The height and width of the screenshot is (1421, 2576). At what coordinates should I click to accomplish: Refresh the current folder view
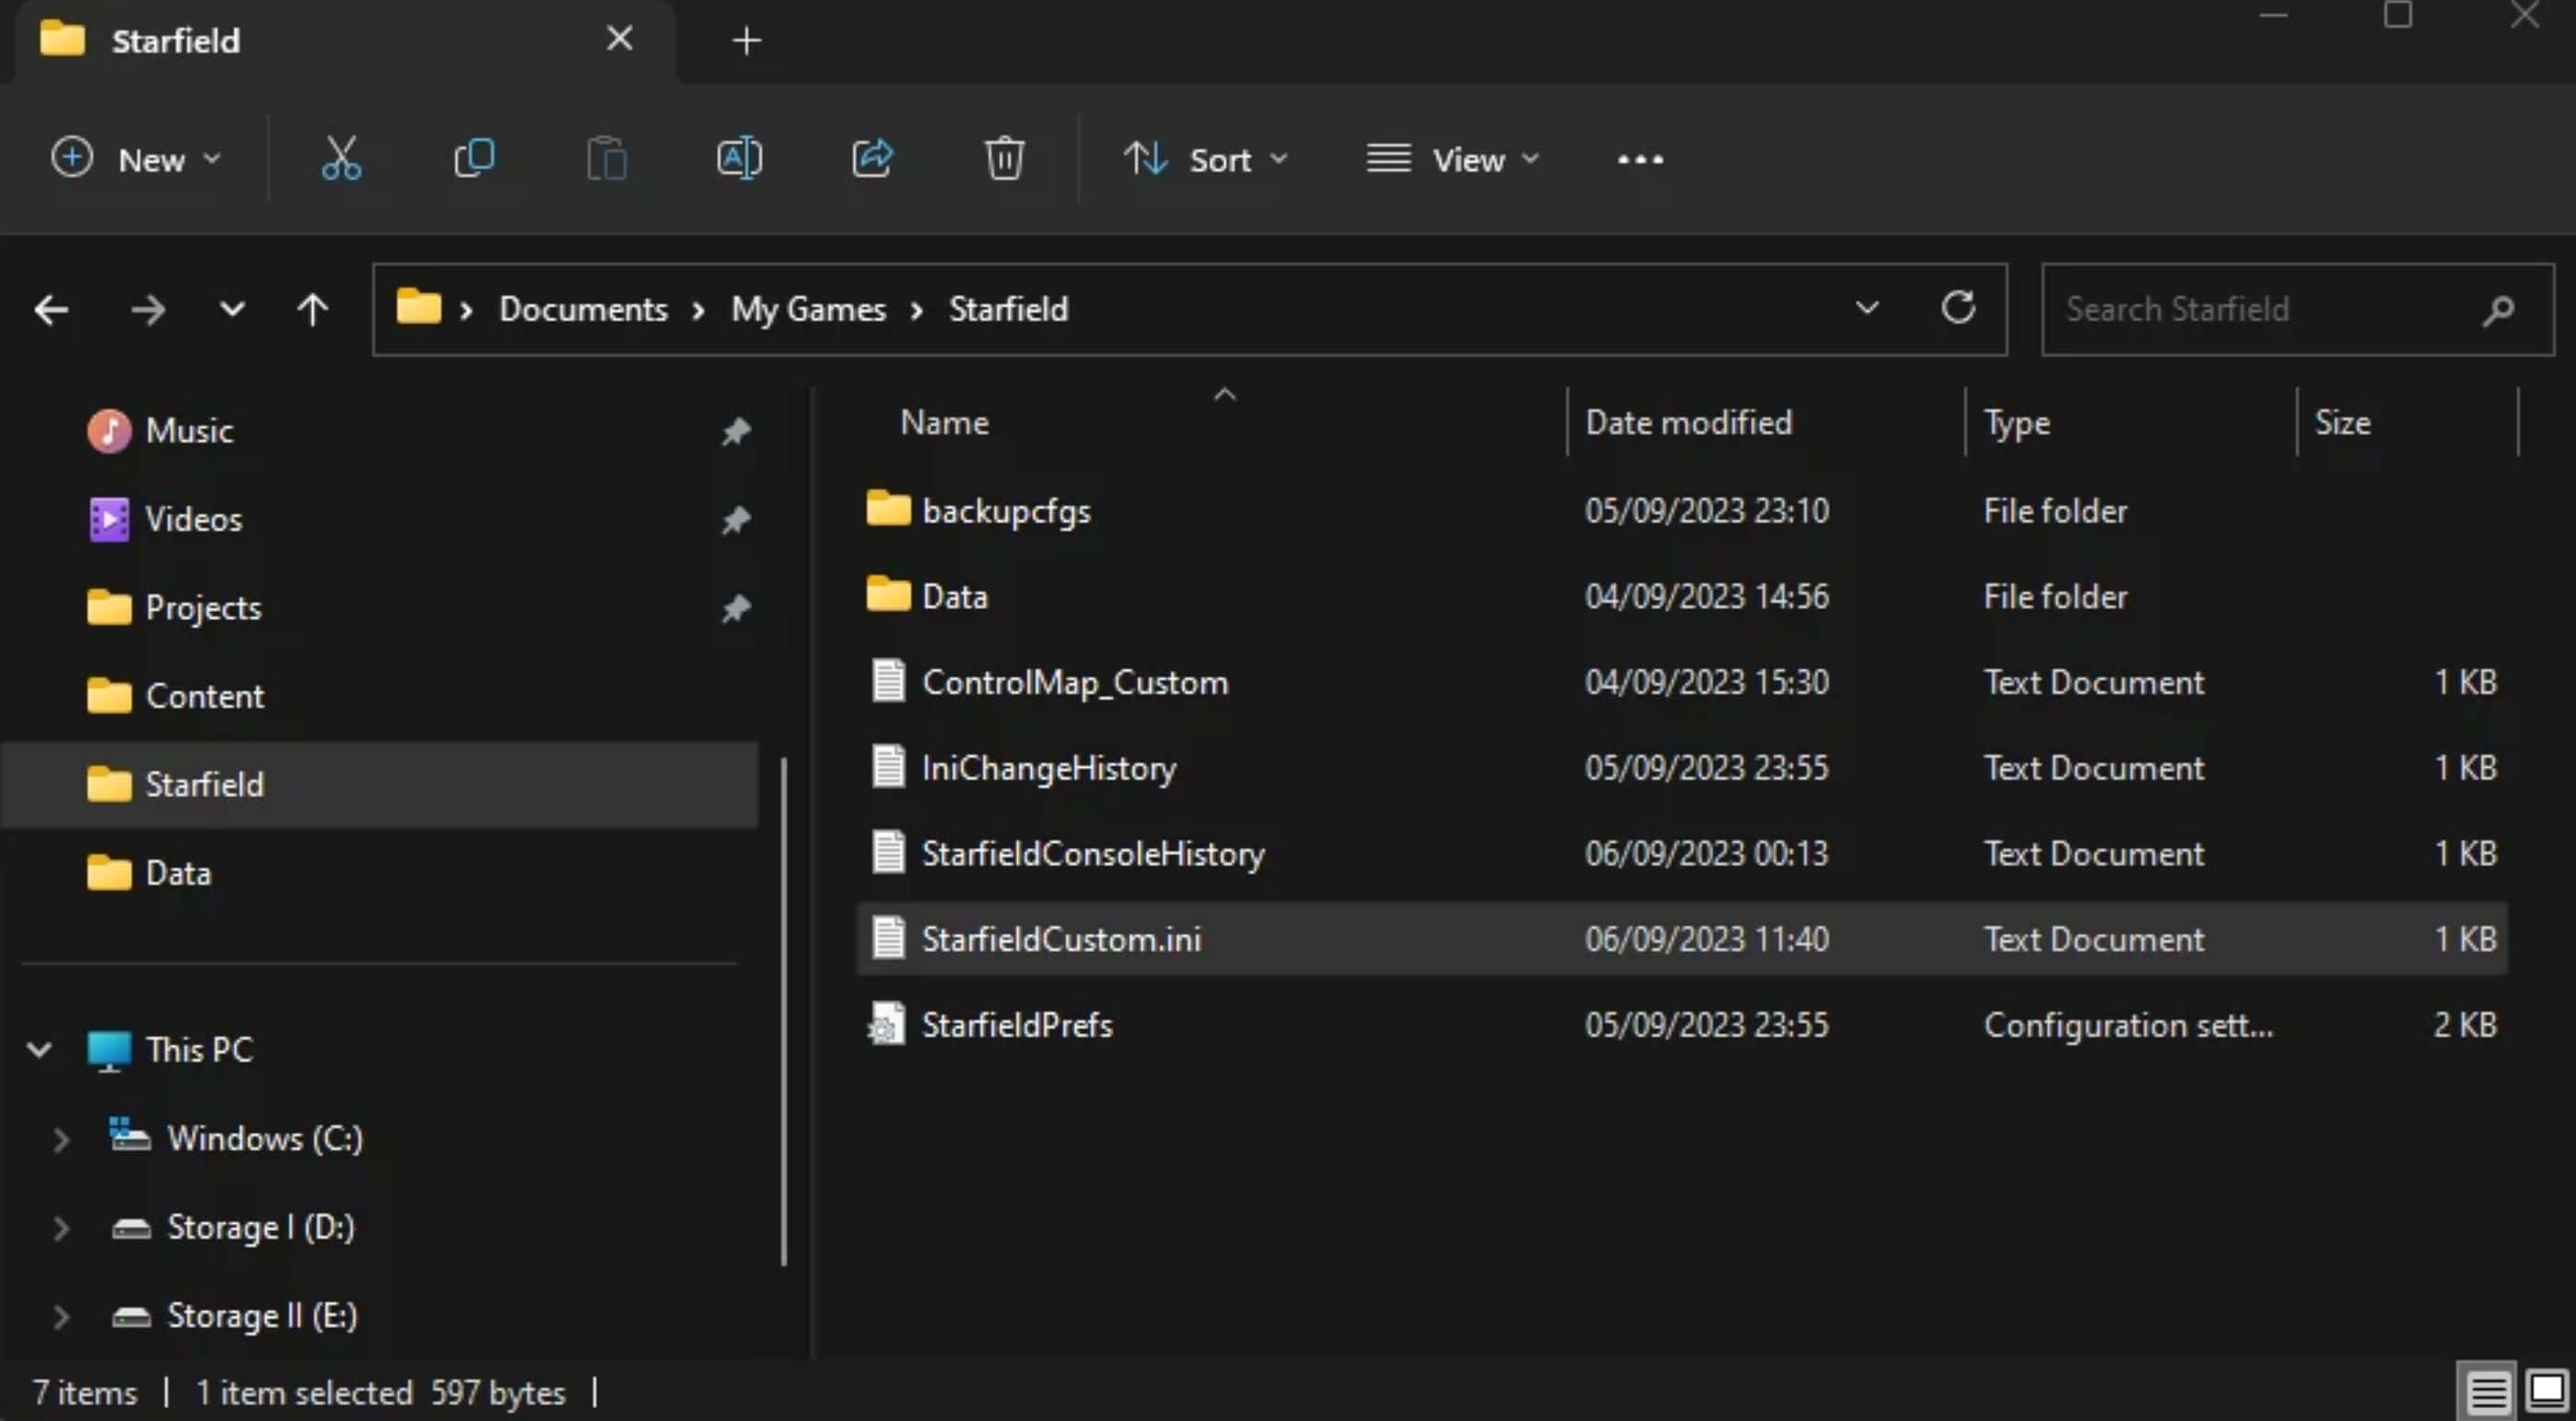tap(1957, 308)
